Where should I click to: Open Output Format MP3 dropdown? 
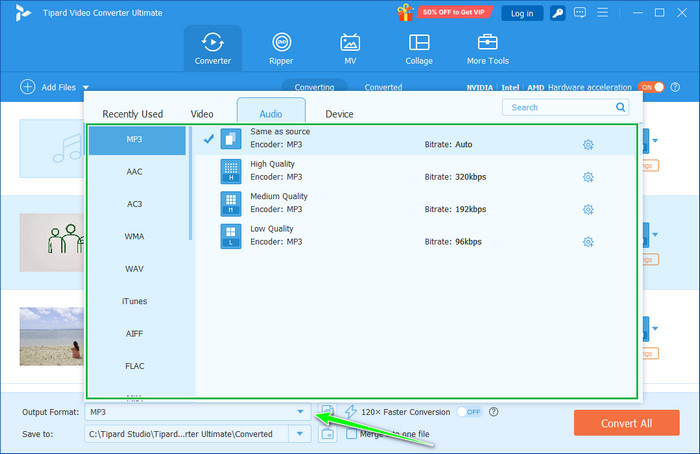(x=197, y=412)
